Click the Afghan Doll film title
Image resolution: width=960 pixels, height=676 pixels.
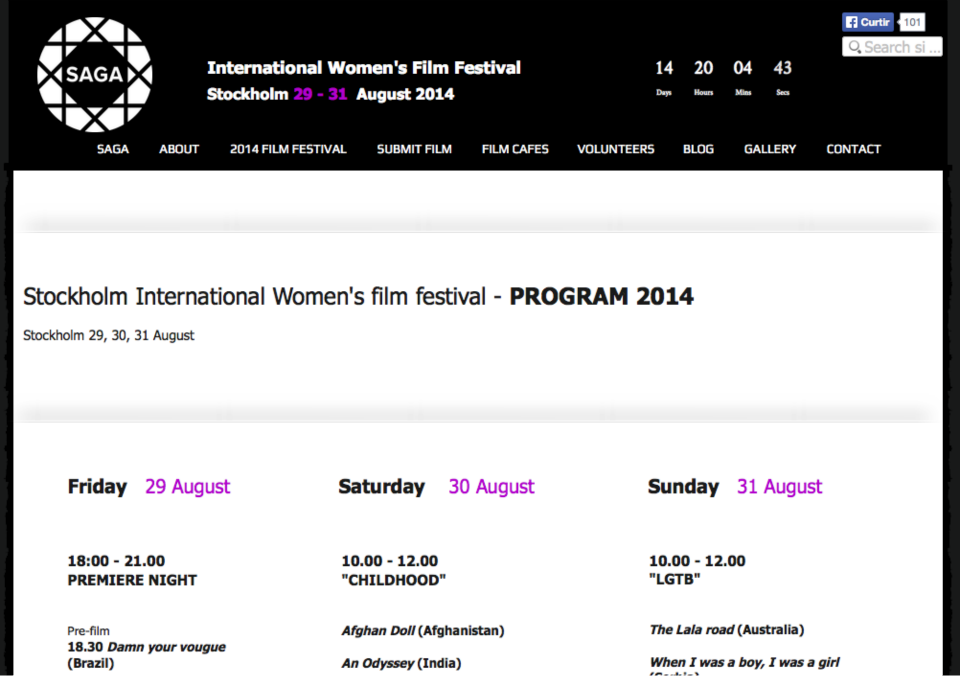pyautogui.click(x=378, y=630)
